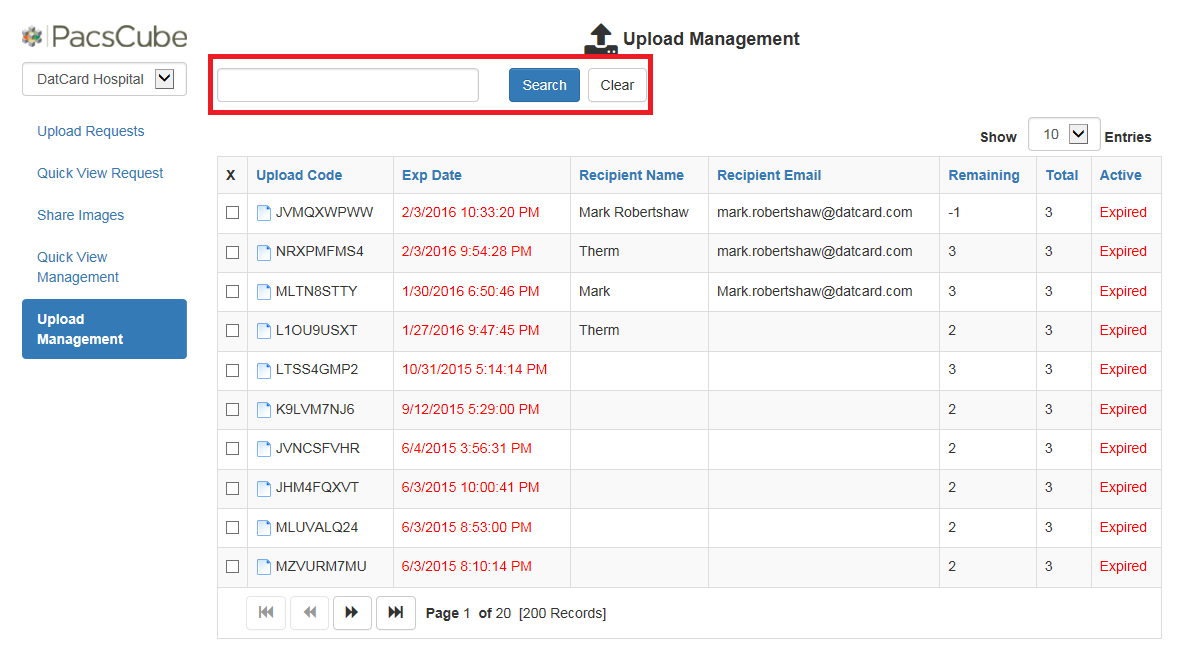This screenshot has height=645, width=1182.
Task: Click the Clear button
Action: click(x=617, y=85)
